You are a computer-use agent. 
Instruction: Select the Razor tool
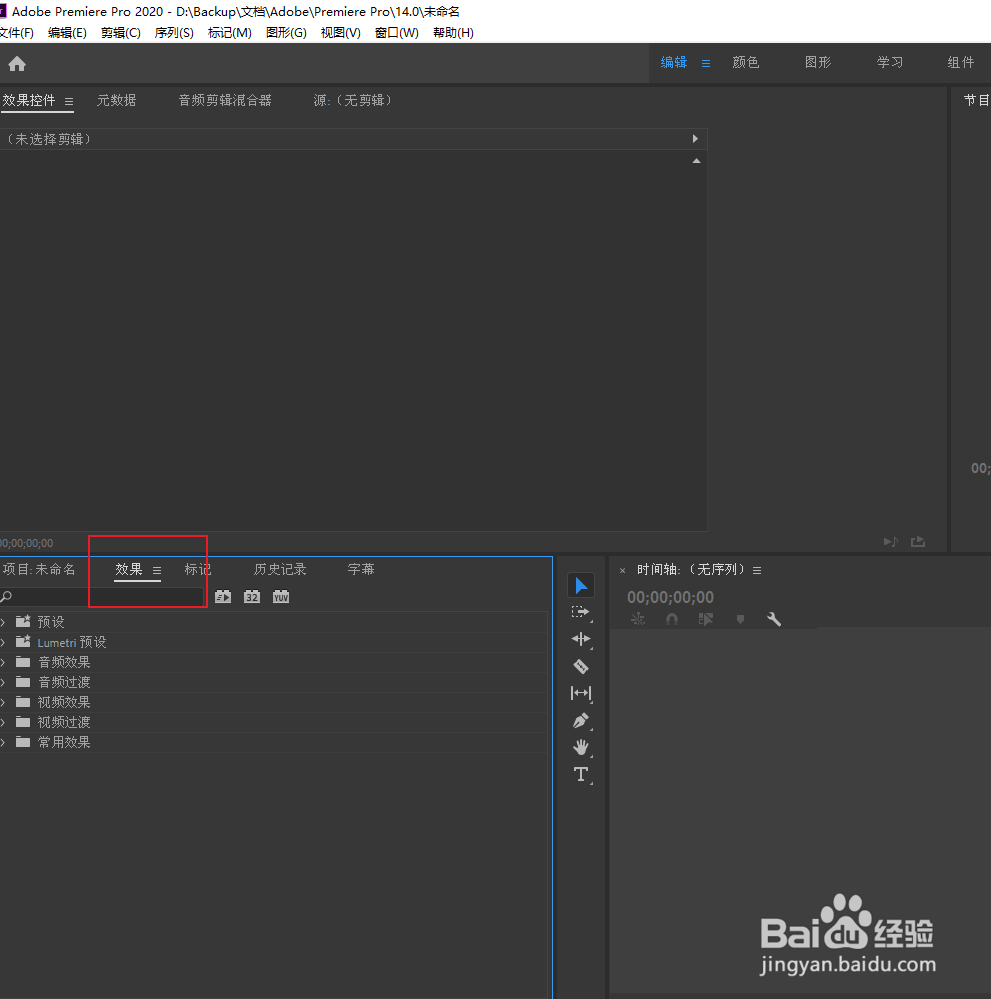coord(581,666)
